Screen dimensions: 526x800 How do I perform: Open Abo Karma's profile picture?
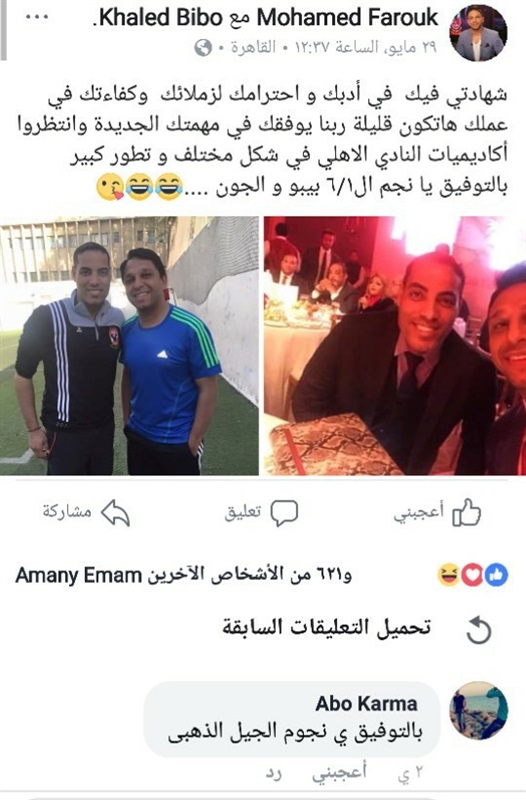point(479,710)
